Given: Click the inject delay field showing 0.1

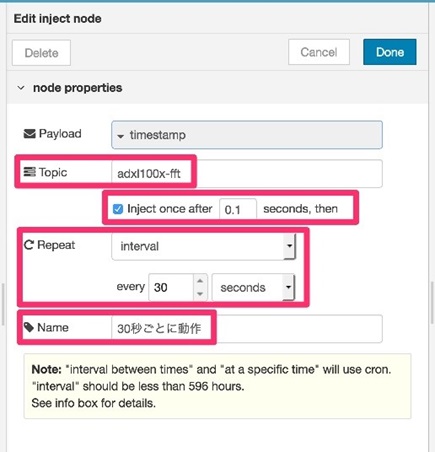Looking at the screenshot, I should [238, 209].
